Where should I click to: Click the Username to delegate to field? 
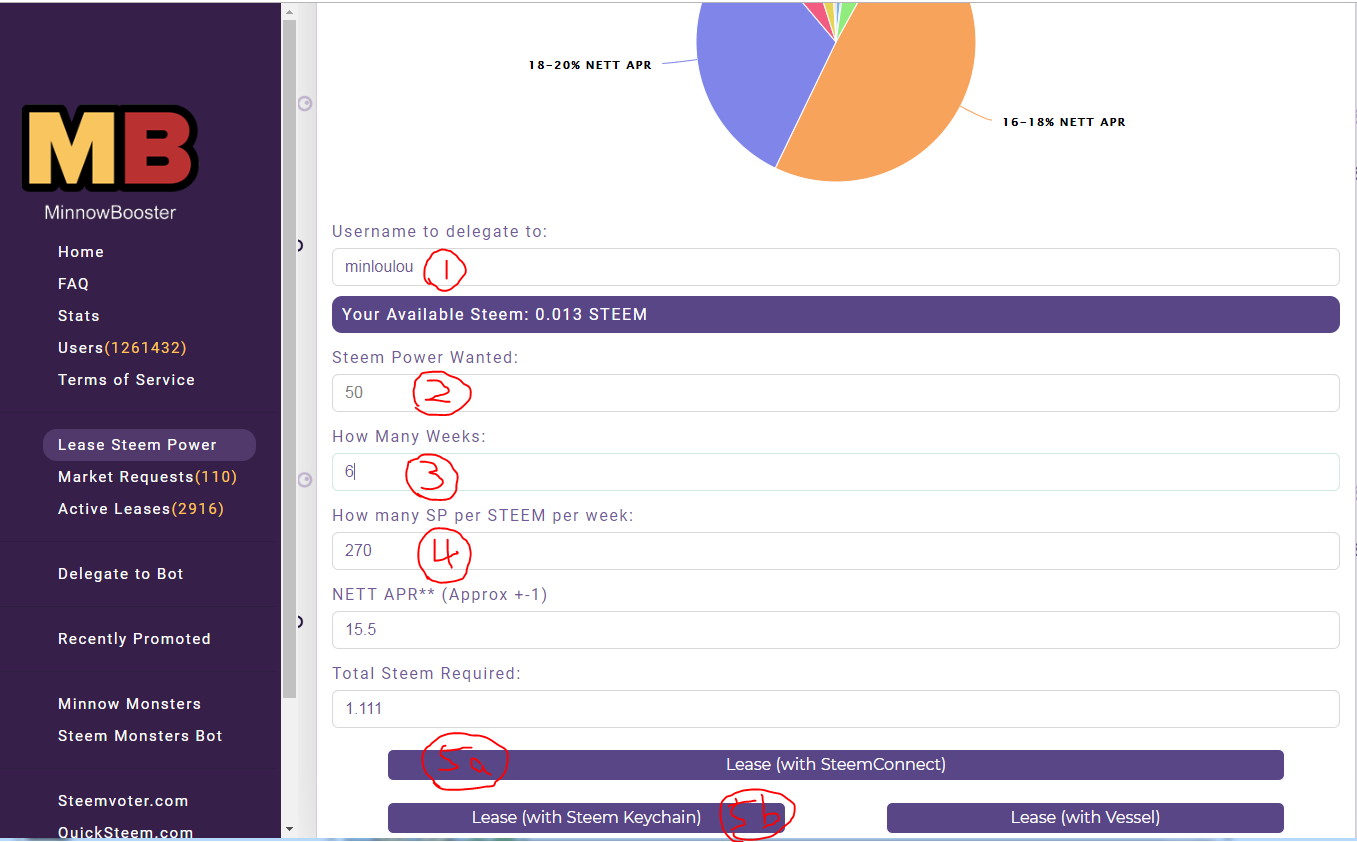835,267
